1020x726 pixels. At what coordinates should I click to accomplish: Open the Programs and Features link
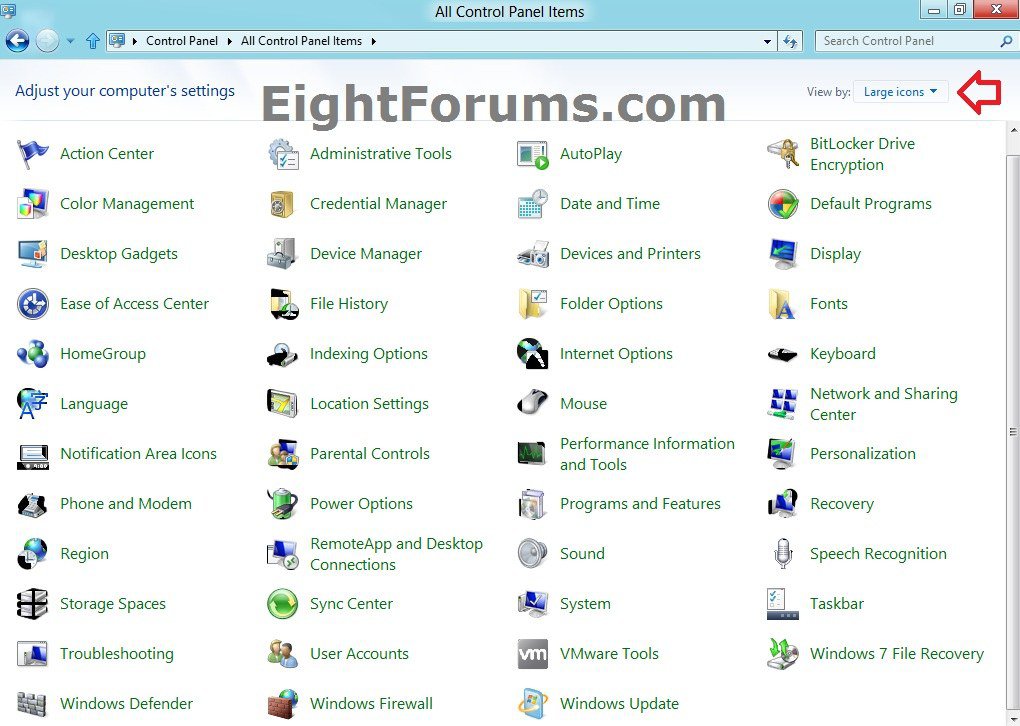coord(640,504)
